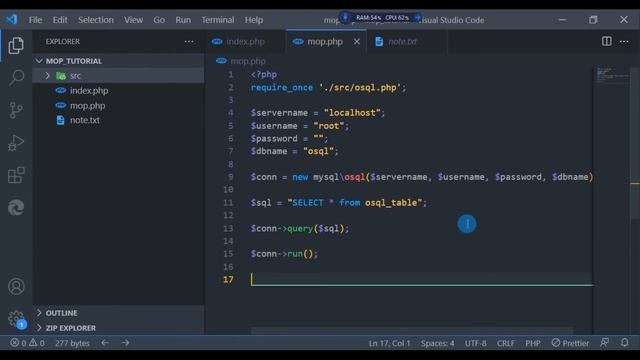Click the horizontal editor scrollbar
The height and width of the screenshot is (360, 640).
tap(412, 330)
